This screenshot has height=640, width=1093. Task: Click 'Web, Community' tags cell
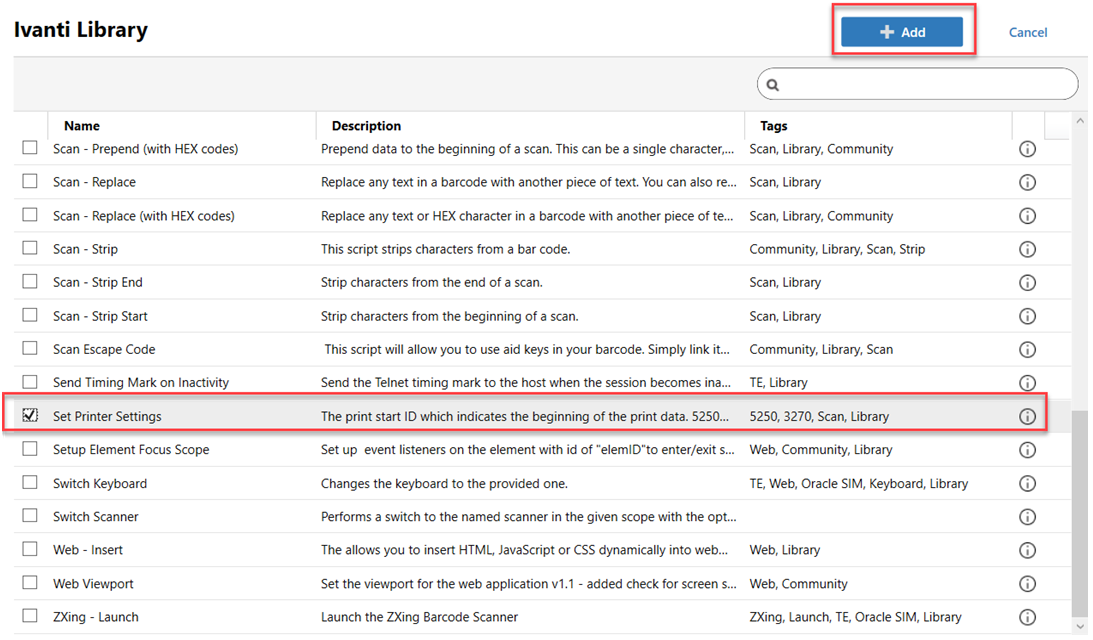(798, 584)
